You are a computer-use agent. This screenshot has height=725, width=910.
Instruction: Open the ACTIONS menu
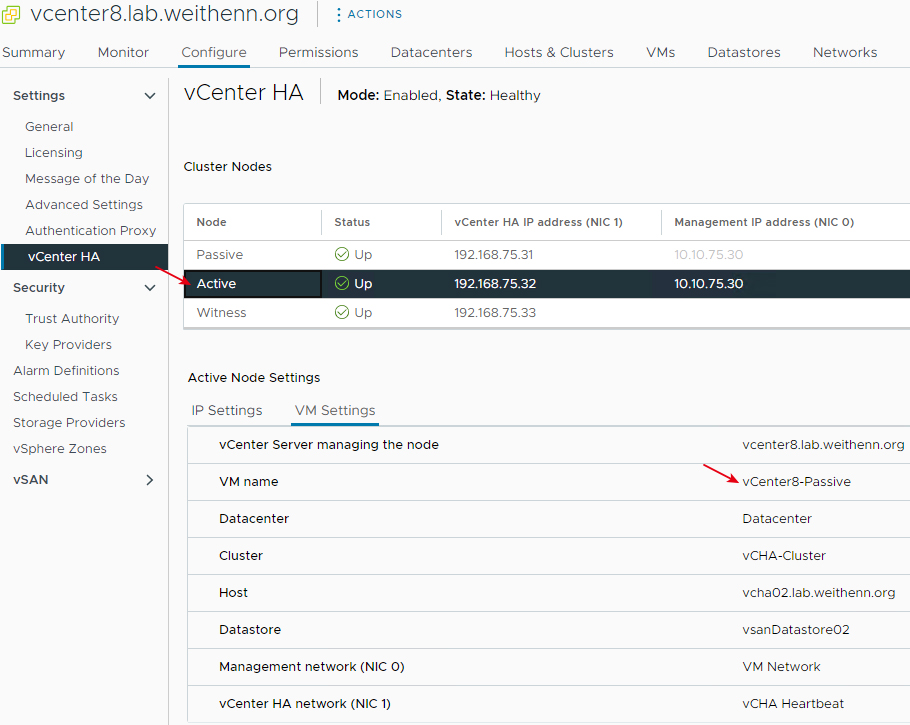pyautogui.click(x=369, y=15)
